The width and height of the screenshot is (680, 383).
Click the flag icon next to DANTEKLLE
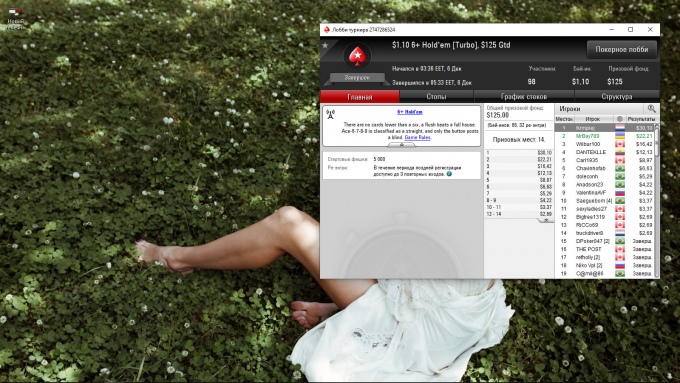click(620, 152)
